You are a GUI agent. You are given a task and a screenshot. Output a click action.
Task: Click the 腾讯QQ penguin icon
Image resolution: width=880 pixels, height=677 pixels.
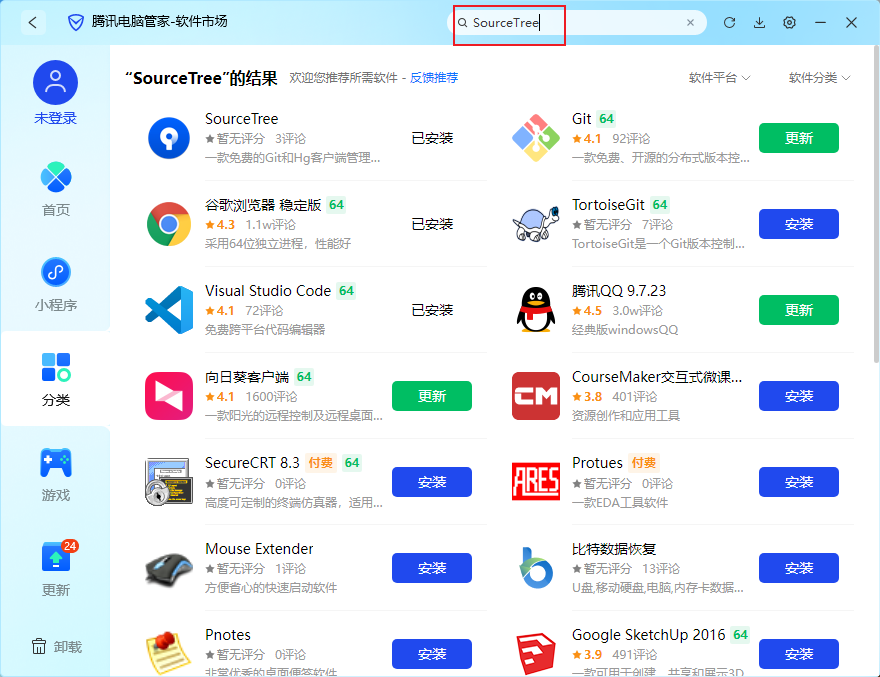[536, 310]
